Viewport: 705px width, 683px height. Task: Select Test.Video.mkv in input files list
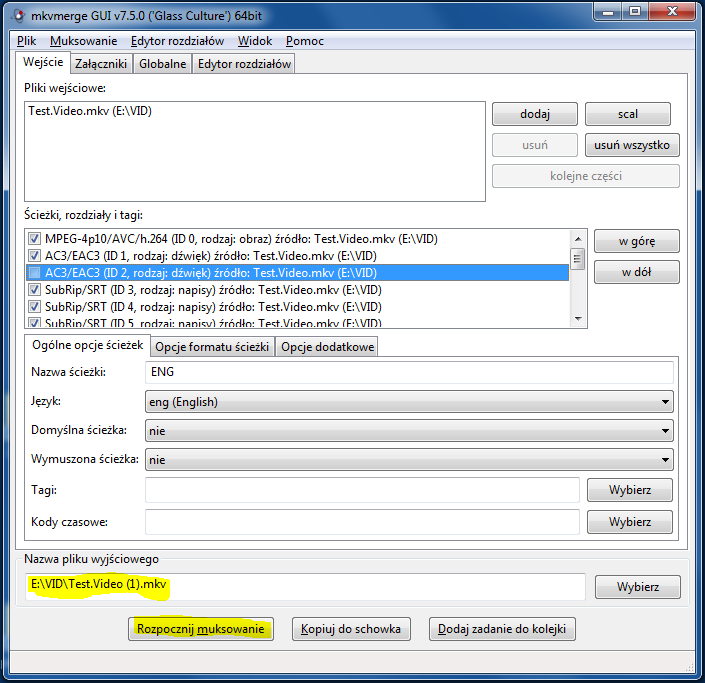click(x=90, y=111)
